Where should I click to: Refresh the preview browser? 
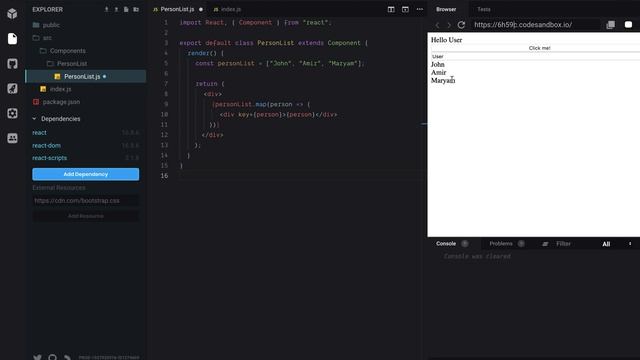[461, 25]
